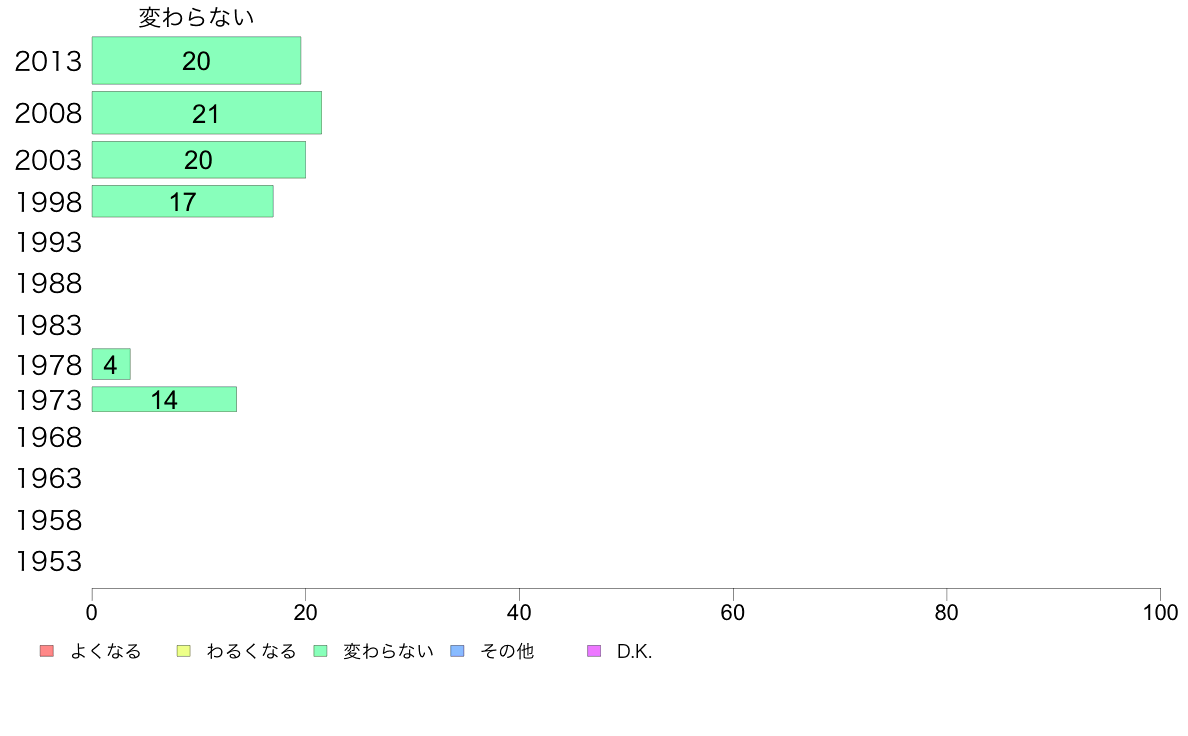The image size is (1188, 736).
Task: Click the 1973 bar showing 14
Action: (164, 400)
